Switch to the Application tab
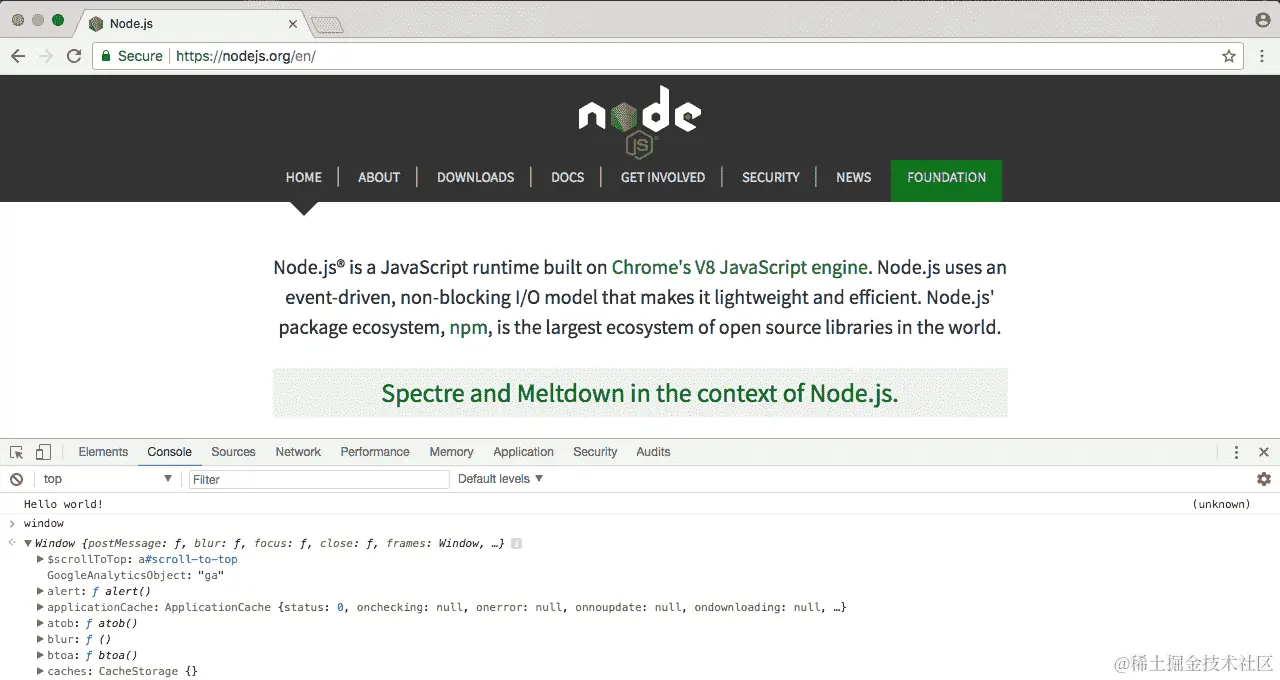The image size is (1280, 680). 523,452
